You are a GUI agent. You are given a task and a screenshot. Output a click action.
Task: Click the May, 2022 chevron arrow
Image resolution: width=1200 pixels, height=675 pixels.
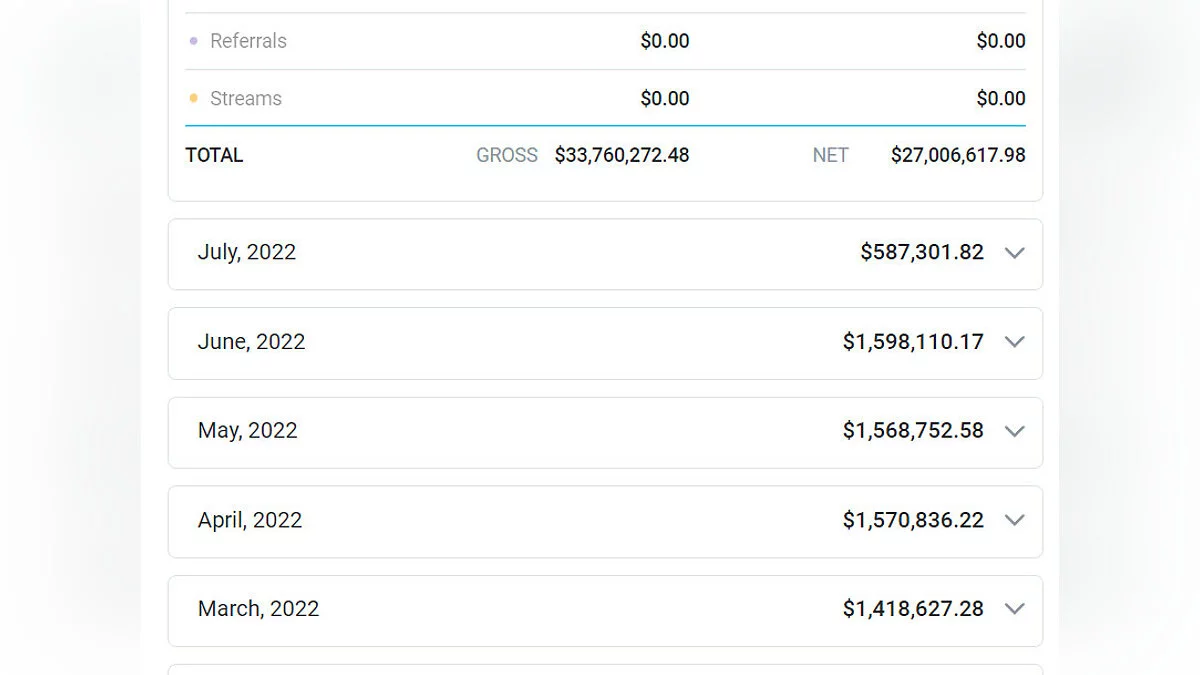pyautogui.click(x=1014, y=431)
